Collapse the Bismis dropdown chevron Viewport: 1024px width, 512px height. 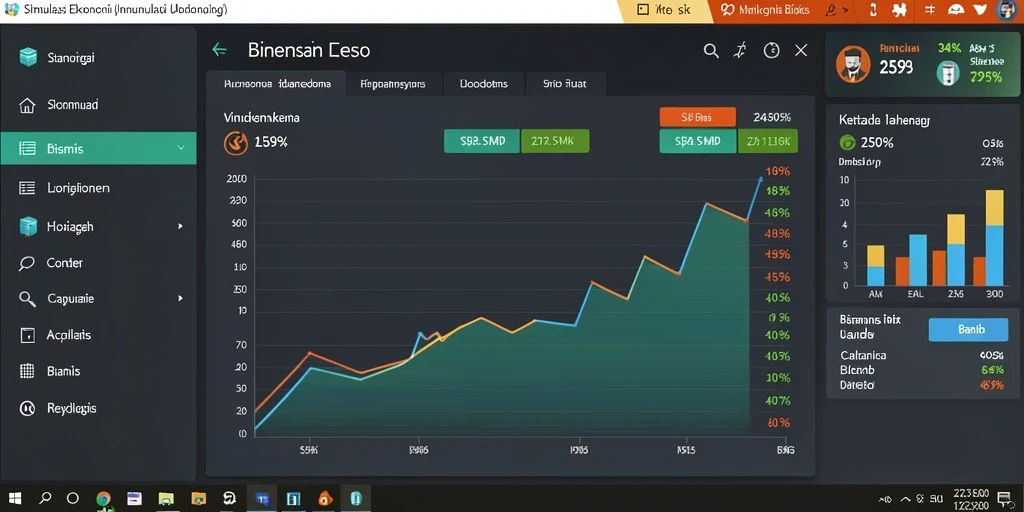point(181,149)
